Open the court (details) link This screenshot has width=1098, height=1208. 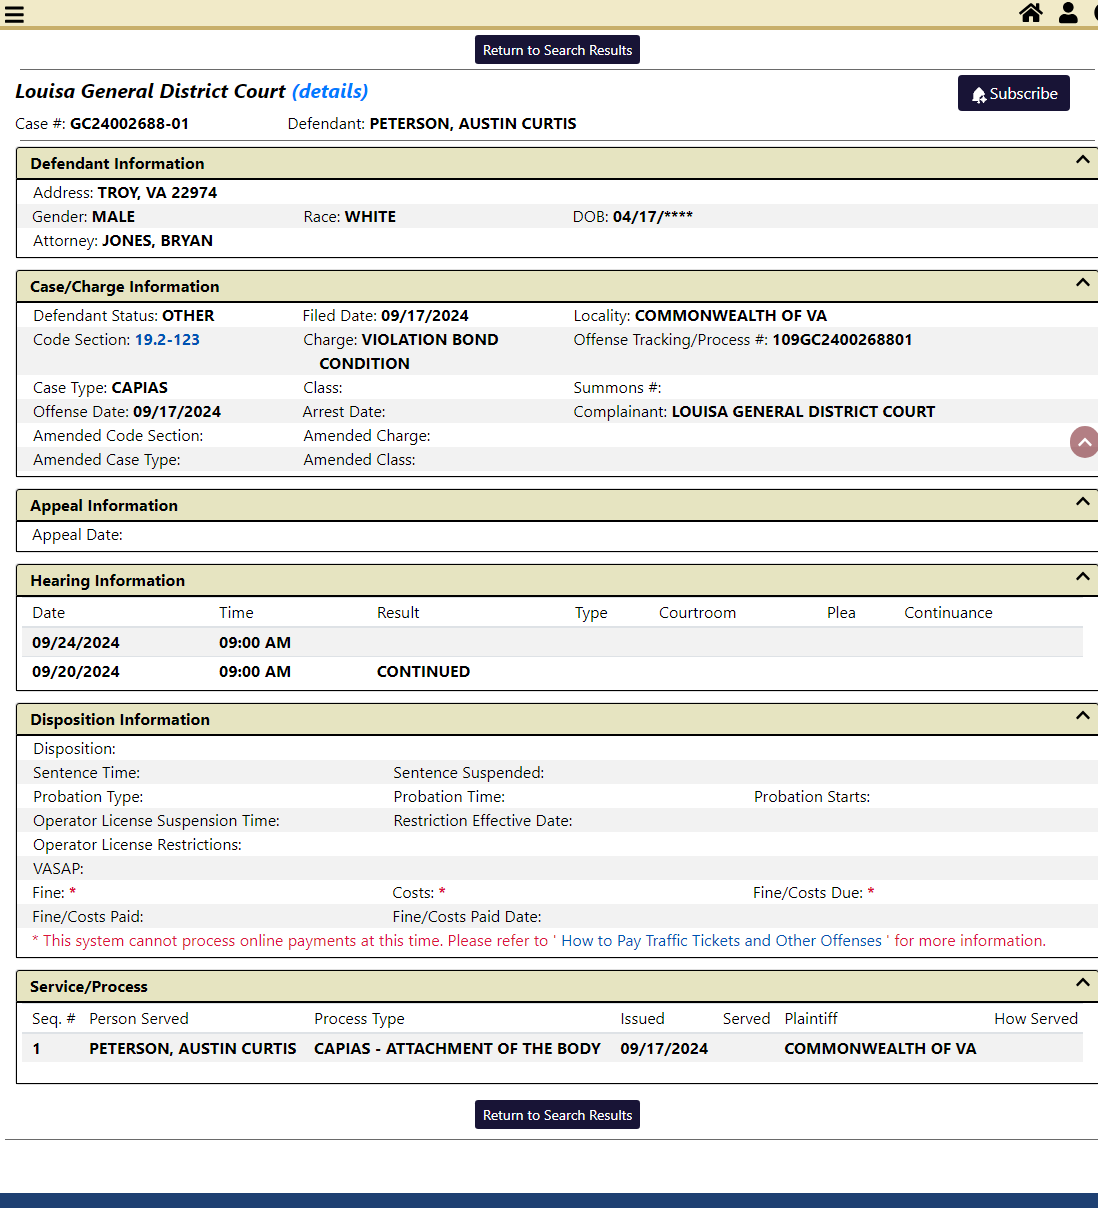[330, 91]
